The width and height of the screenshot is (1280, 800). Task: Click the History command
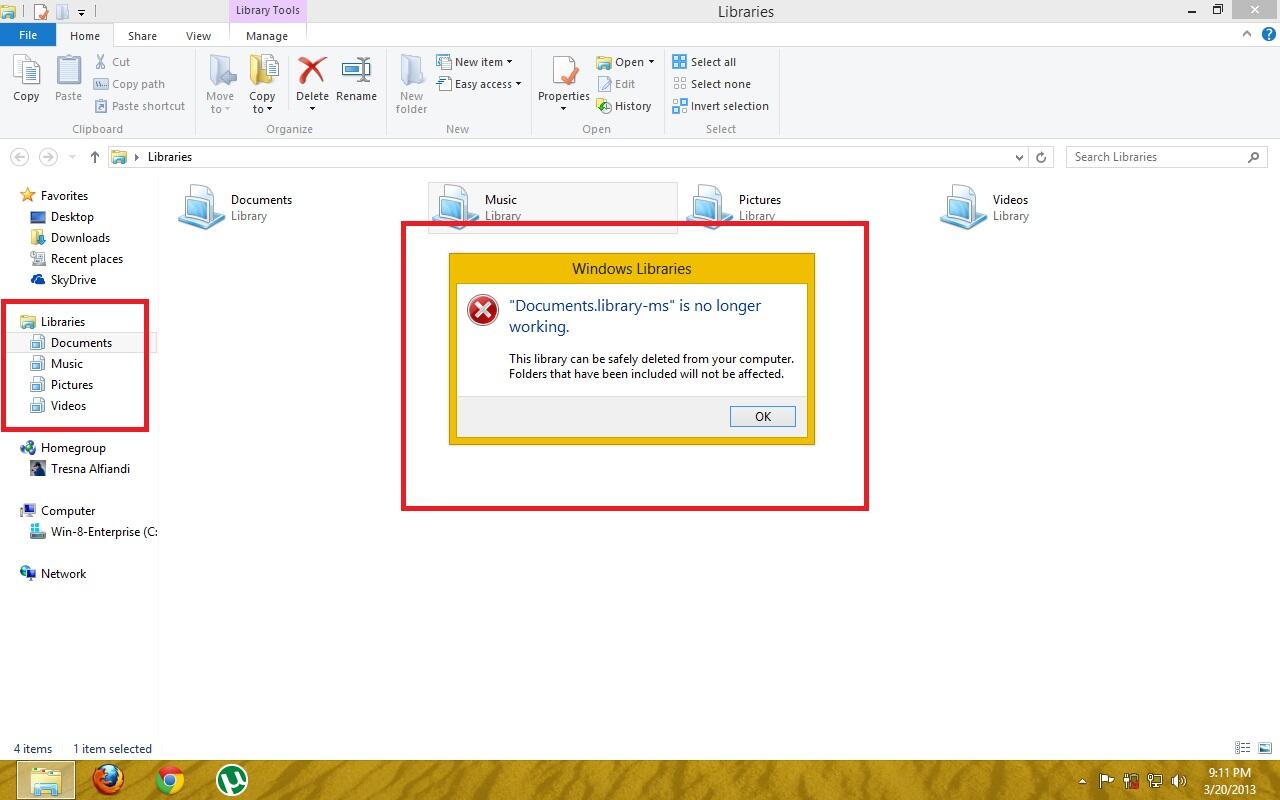coord(624,106)
